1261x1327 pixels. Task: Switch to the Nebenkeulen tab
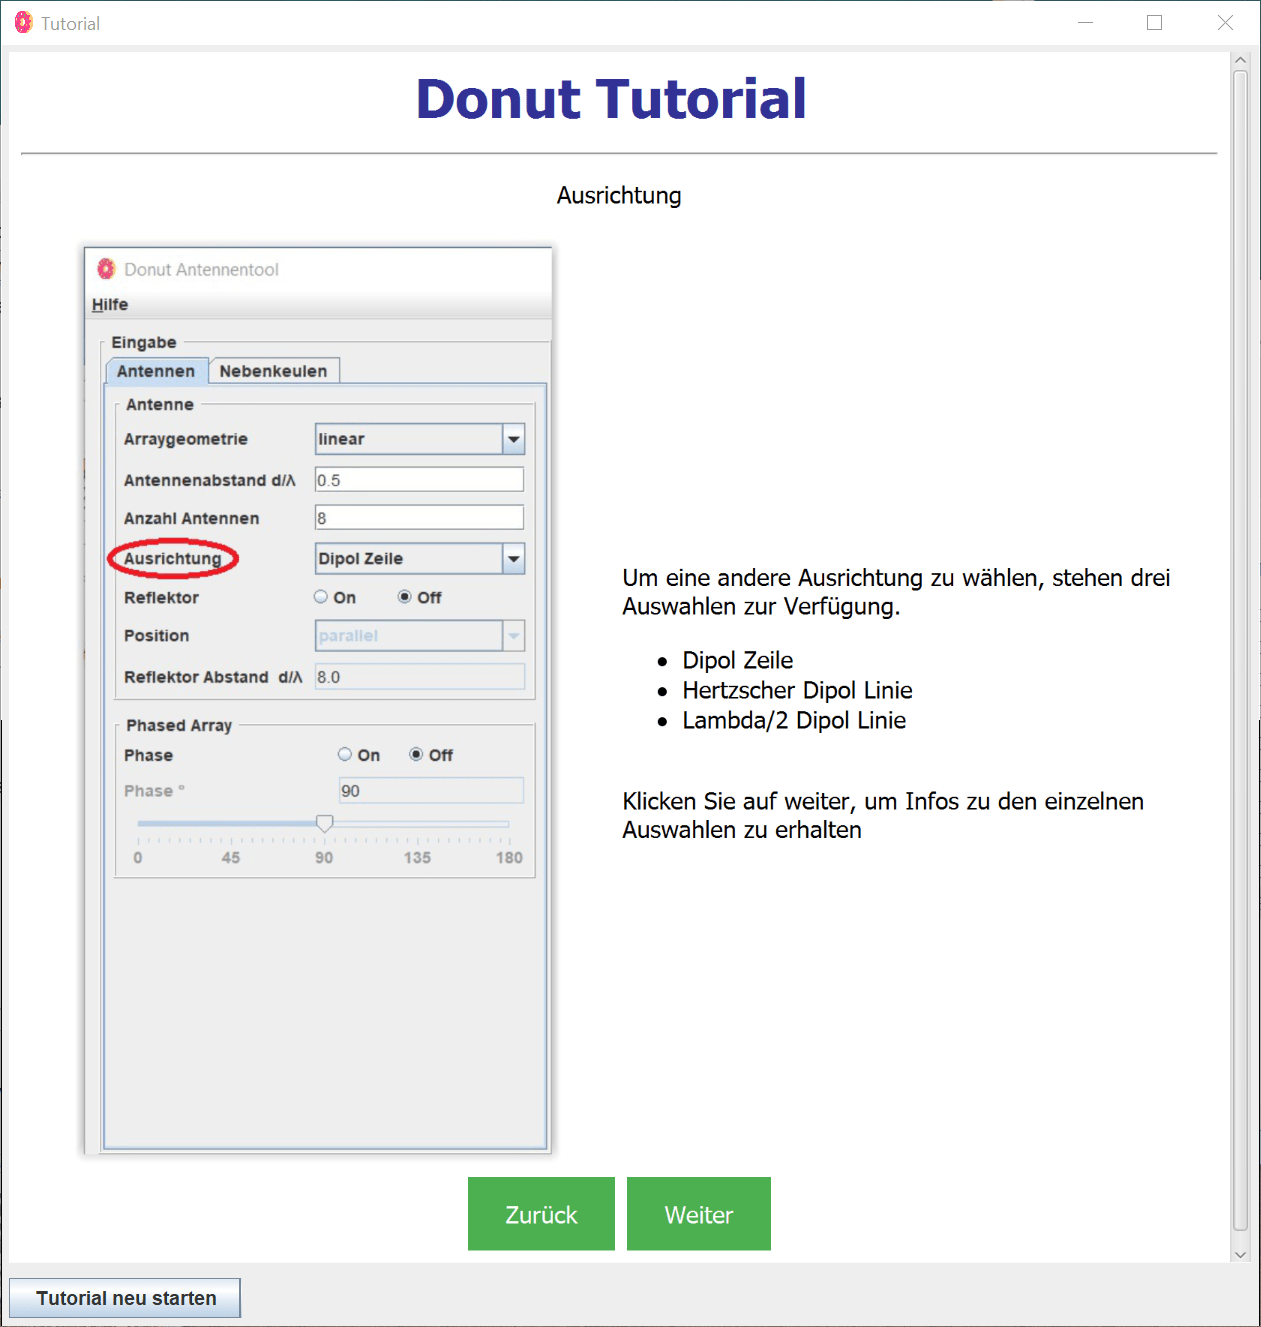tap(273, 371)
